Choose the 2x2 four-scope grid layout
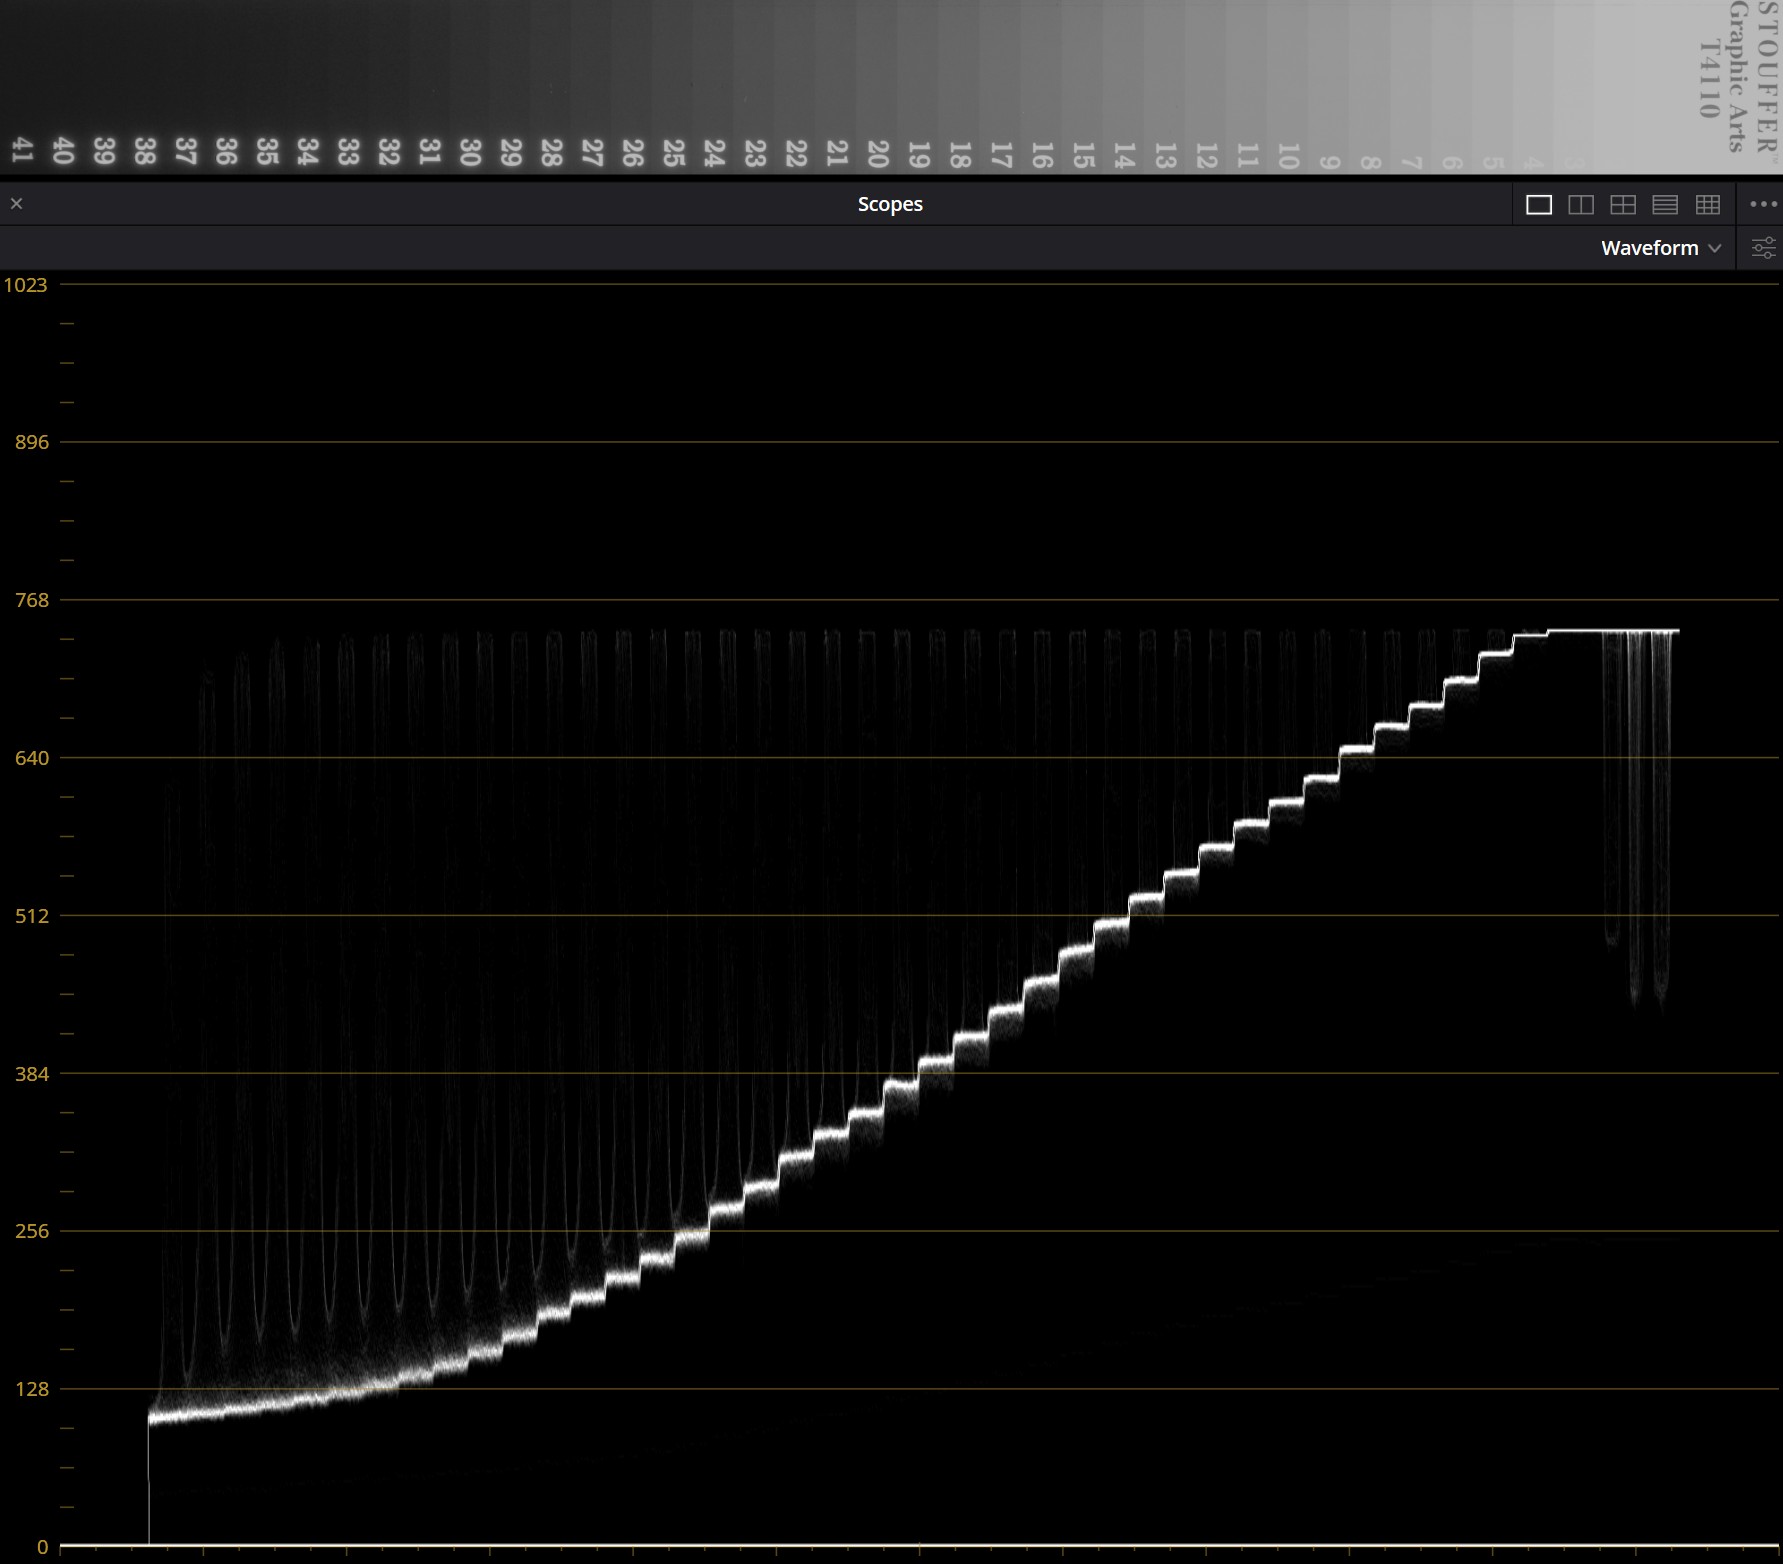 tap(1623, 205)
